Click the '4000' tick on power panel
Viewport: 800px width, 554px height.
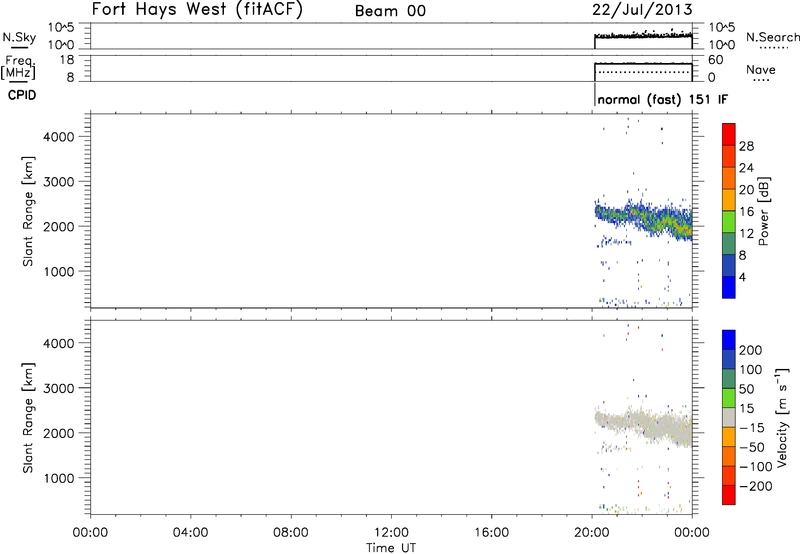tap(59, 137)
